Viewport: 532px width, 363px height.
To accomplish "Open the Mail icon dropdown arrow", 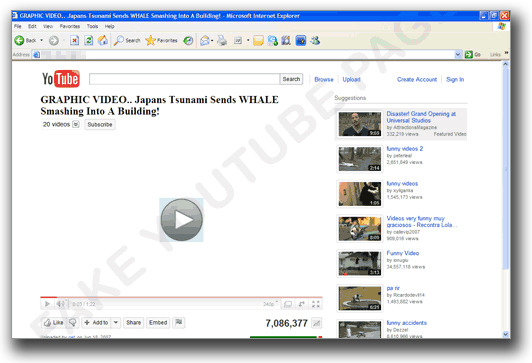I will pyautogui.click(x=212, y=41).
